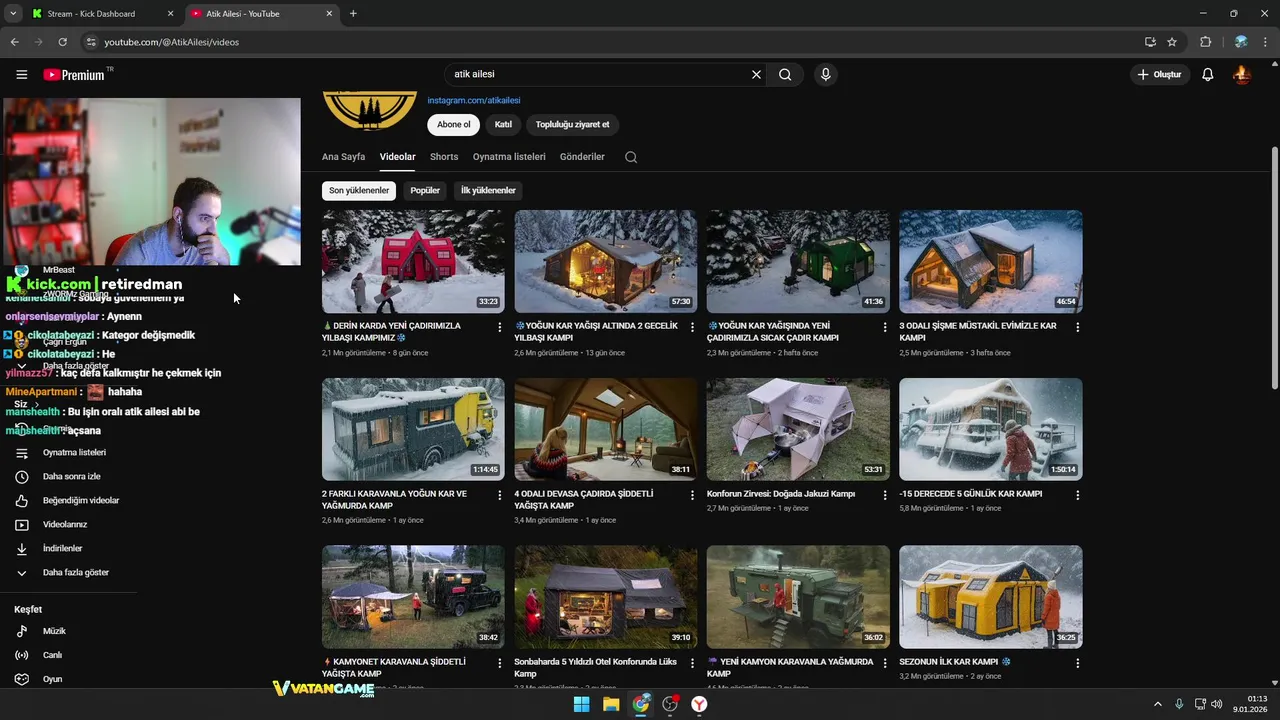Switch to the Shorts channel tab
This screenshot has height=720, width=1280.
pyautogui.click(x=444, y=157)
